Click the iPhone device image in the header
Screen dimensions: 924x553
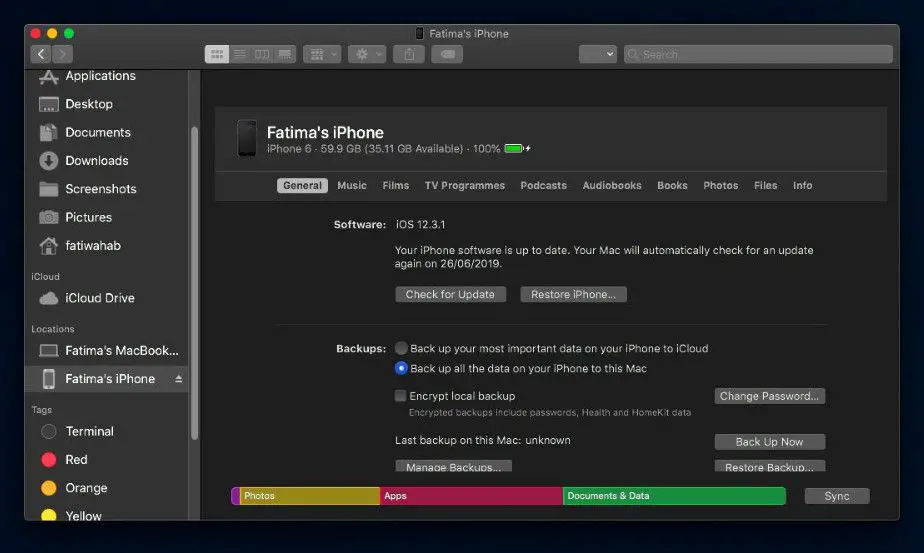247,139
